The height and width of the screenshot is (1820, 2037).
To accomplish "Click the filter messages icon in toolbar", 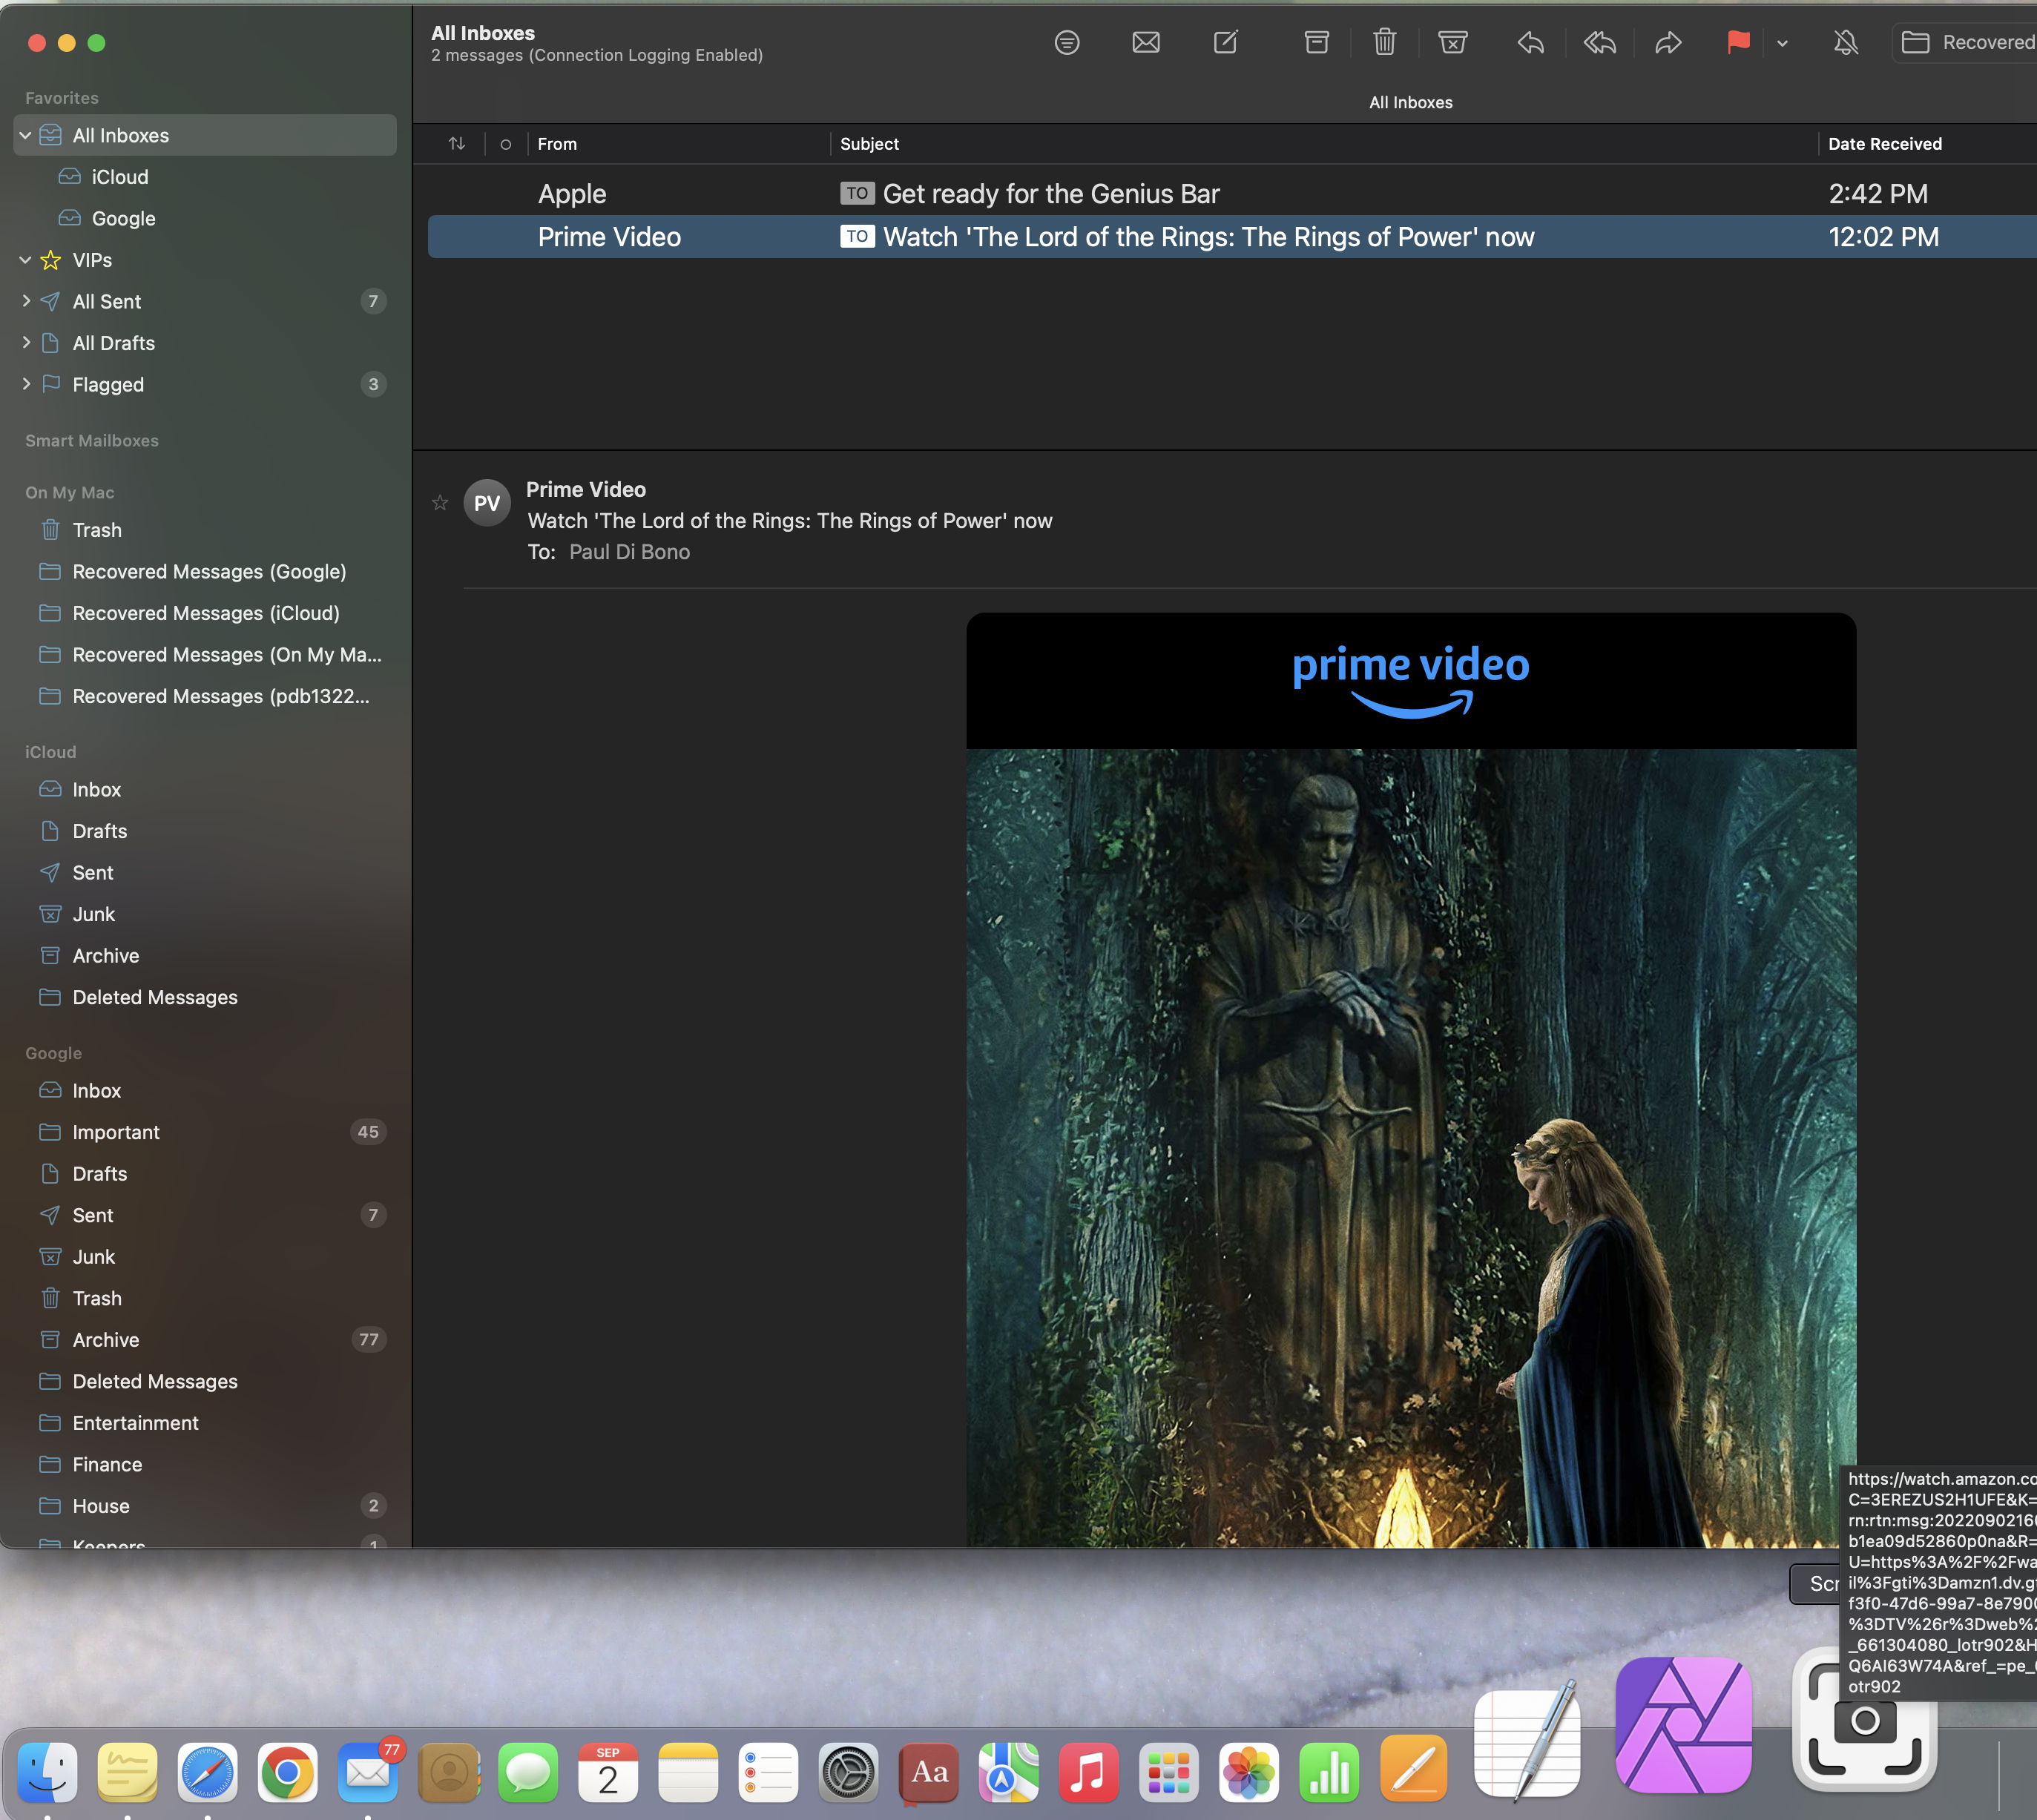I will tap(1067, 42).
